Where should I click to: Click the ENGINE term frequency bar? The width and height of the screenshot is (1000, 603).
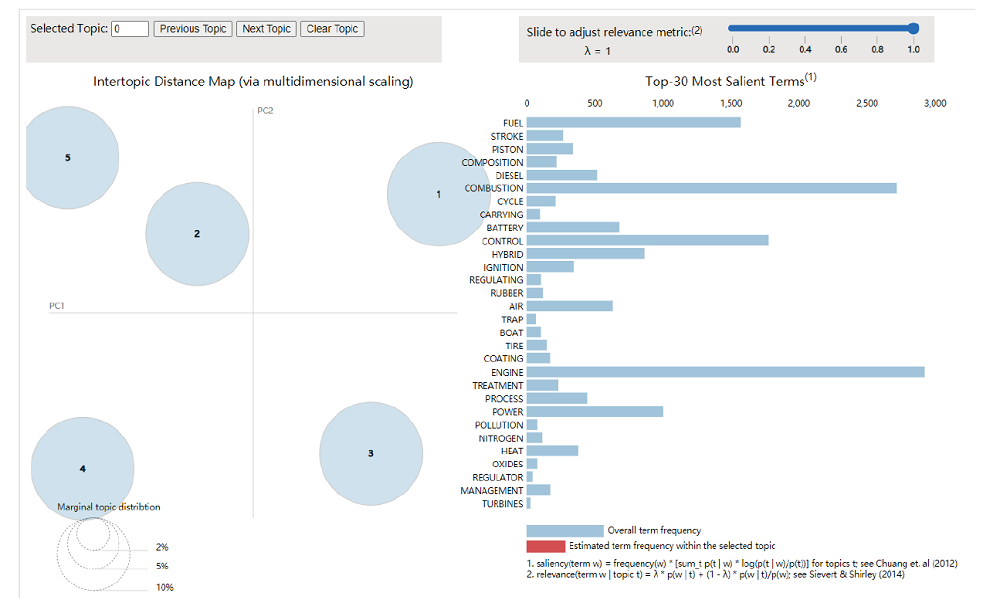[x=725, y=372]
